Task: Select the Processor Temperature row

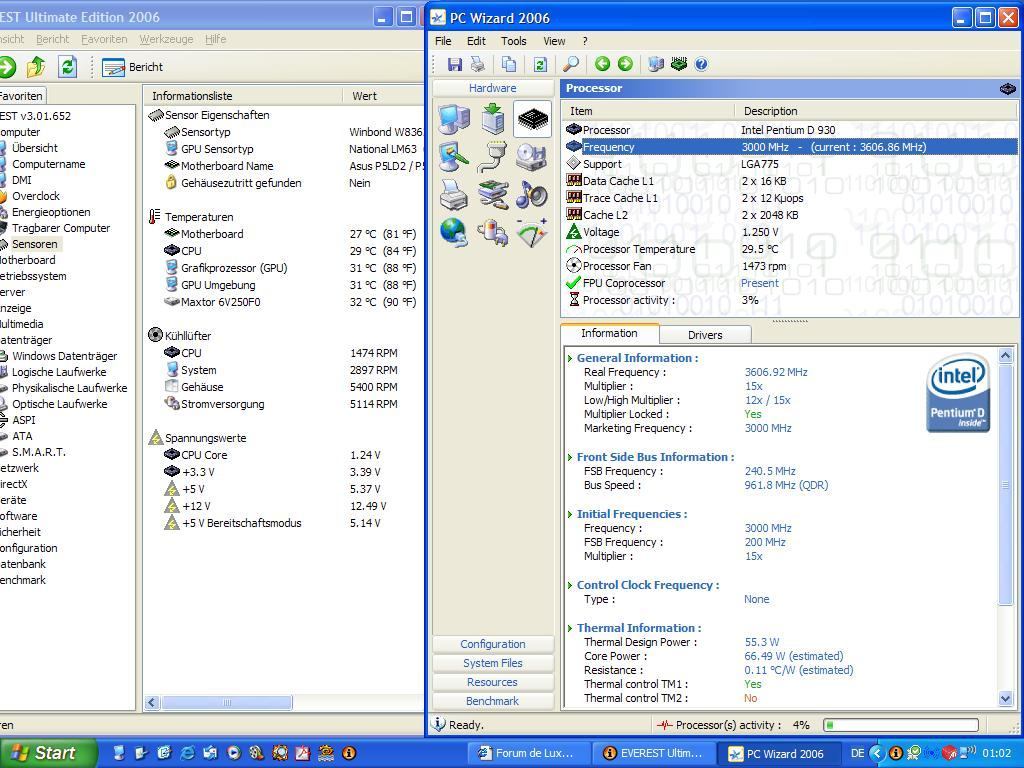Action: [x=790, y=249]
